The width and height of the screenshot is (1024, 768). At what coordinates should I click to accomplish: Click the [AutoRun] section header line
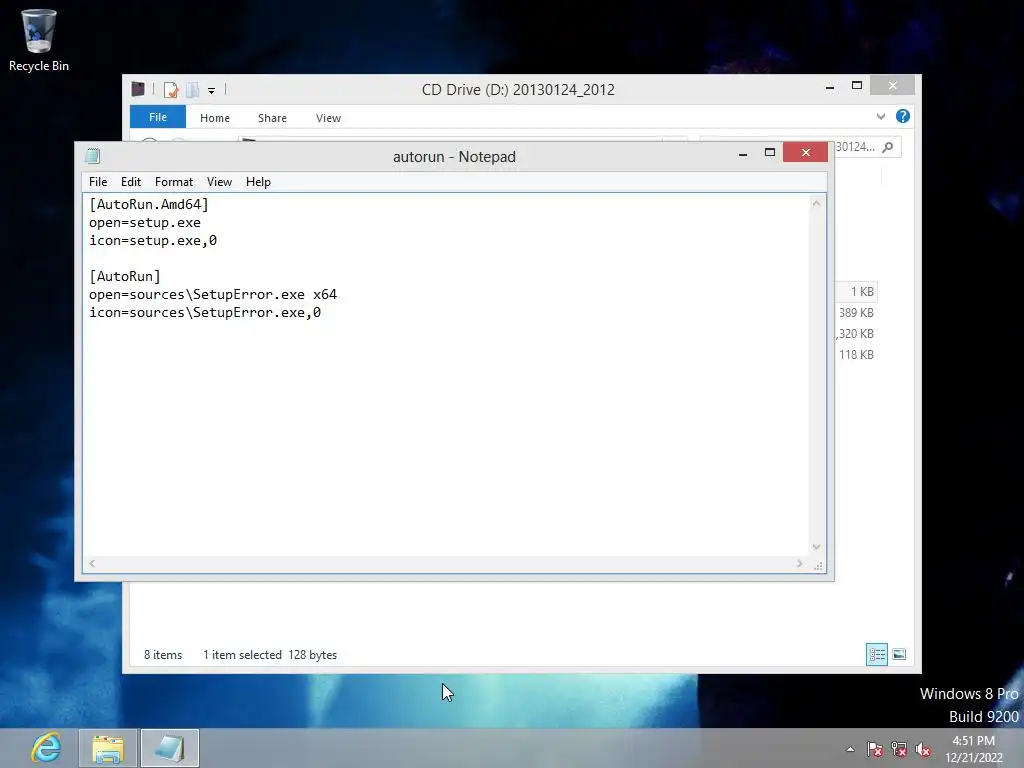coord(125,276)
